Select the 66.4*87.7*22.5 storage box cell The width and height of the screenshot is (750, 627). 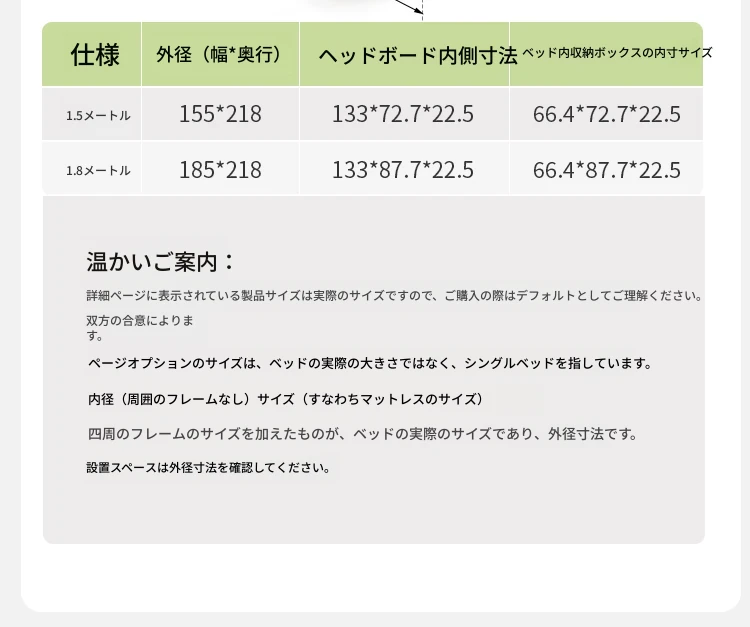606,169
